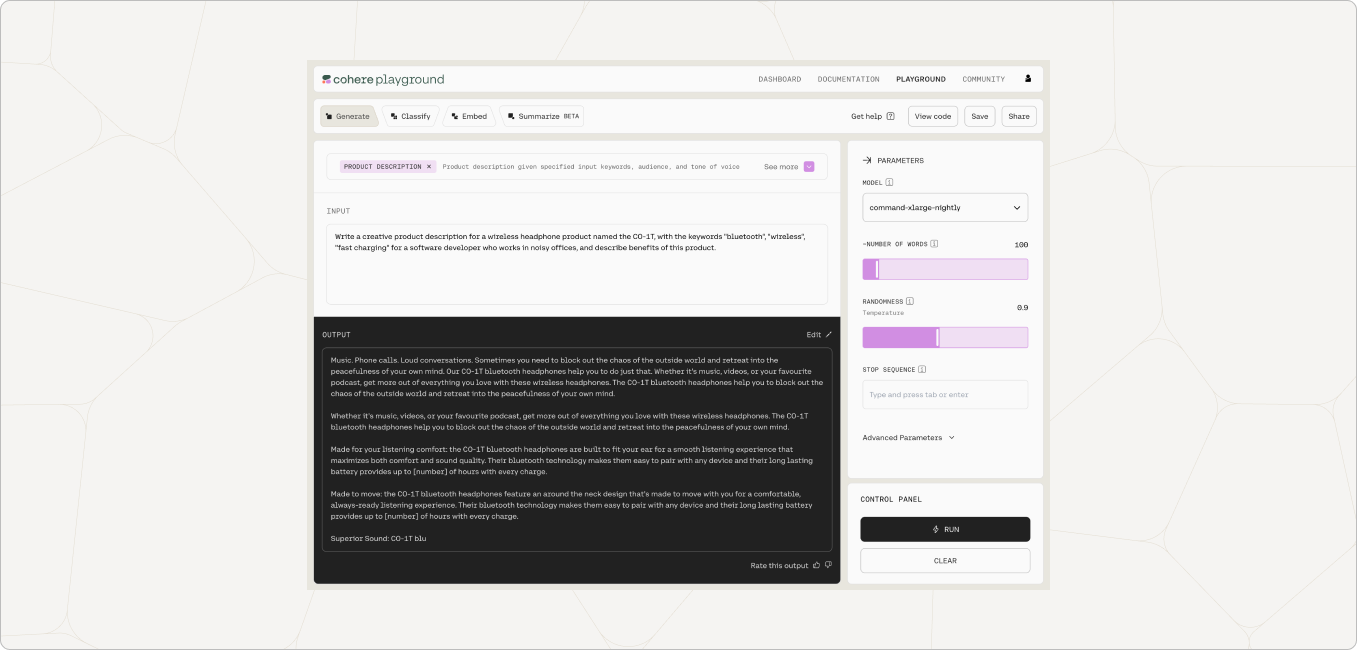Open the model dropdown command-xlarge-nightly
1357x650 pixels.
[945, 208]
